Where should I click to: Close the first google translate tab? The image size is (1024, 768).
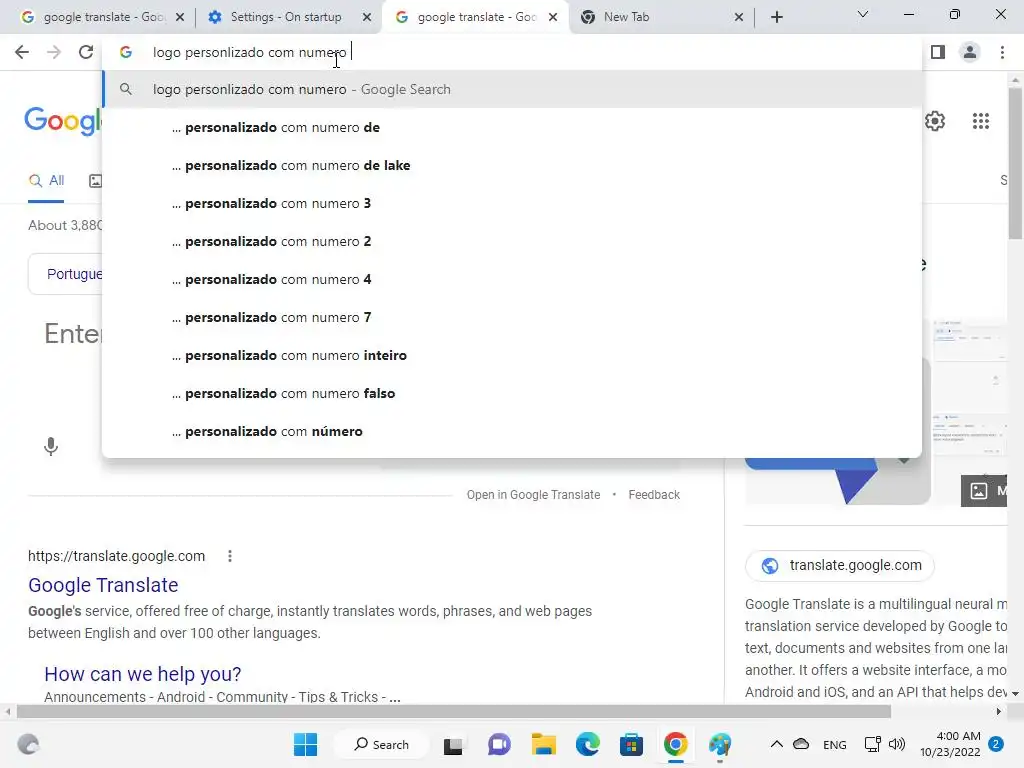point(180,17)
